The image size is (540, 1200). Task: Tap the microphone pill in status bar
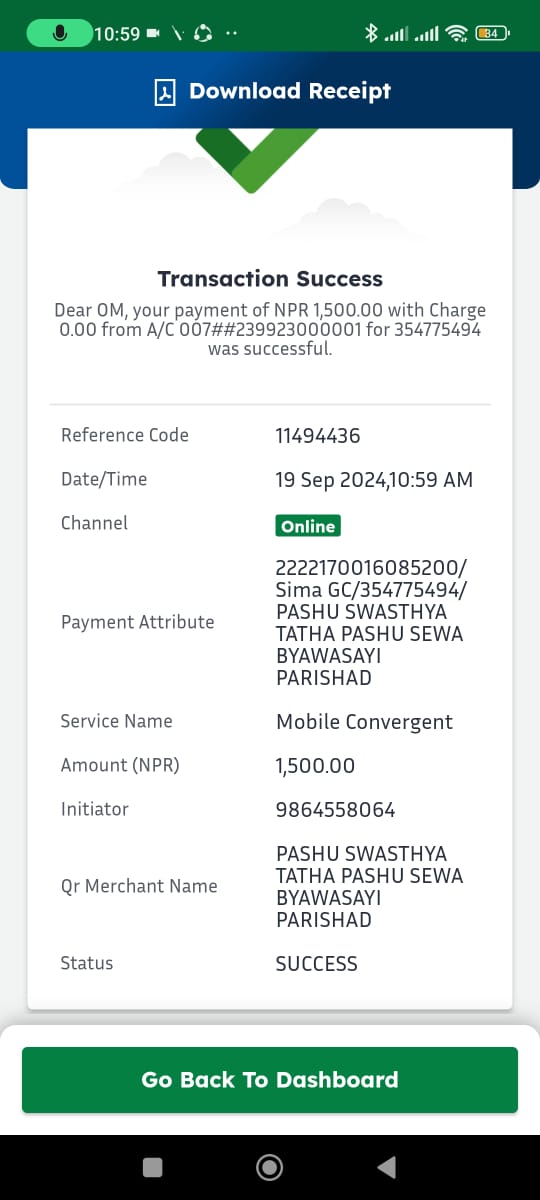pos(58,33)
